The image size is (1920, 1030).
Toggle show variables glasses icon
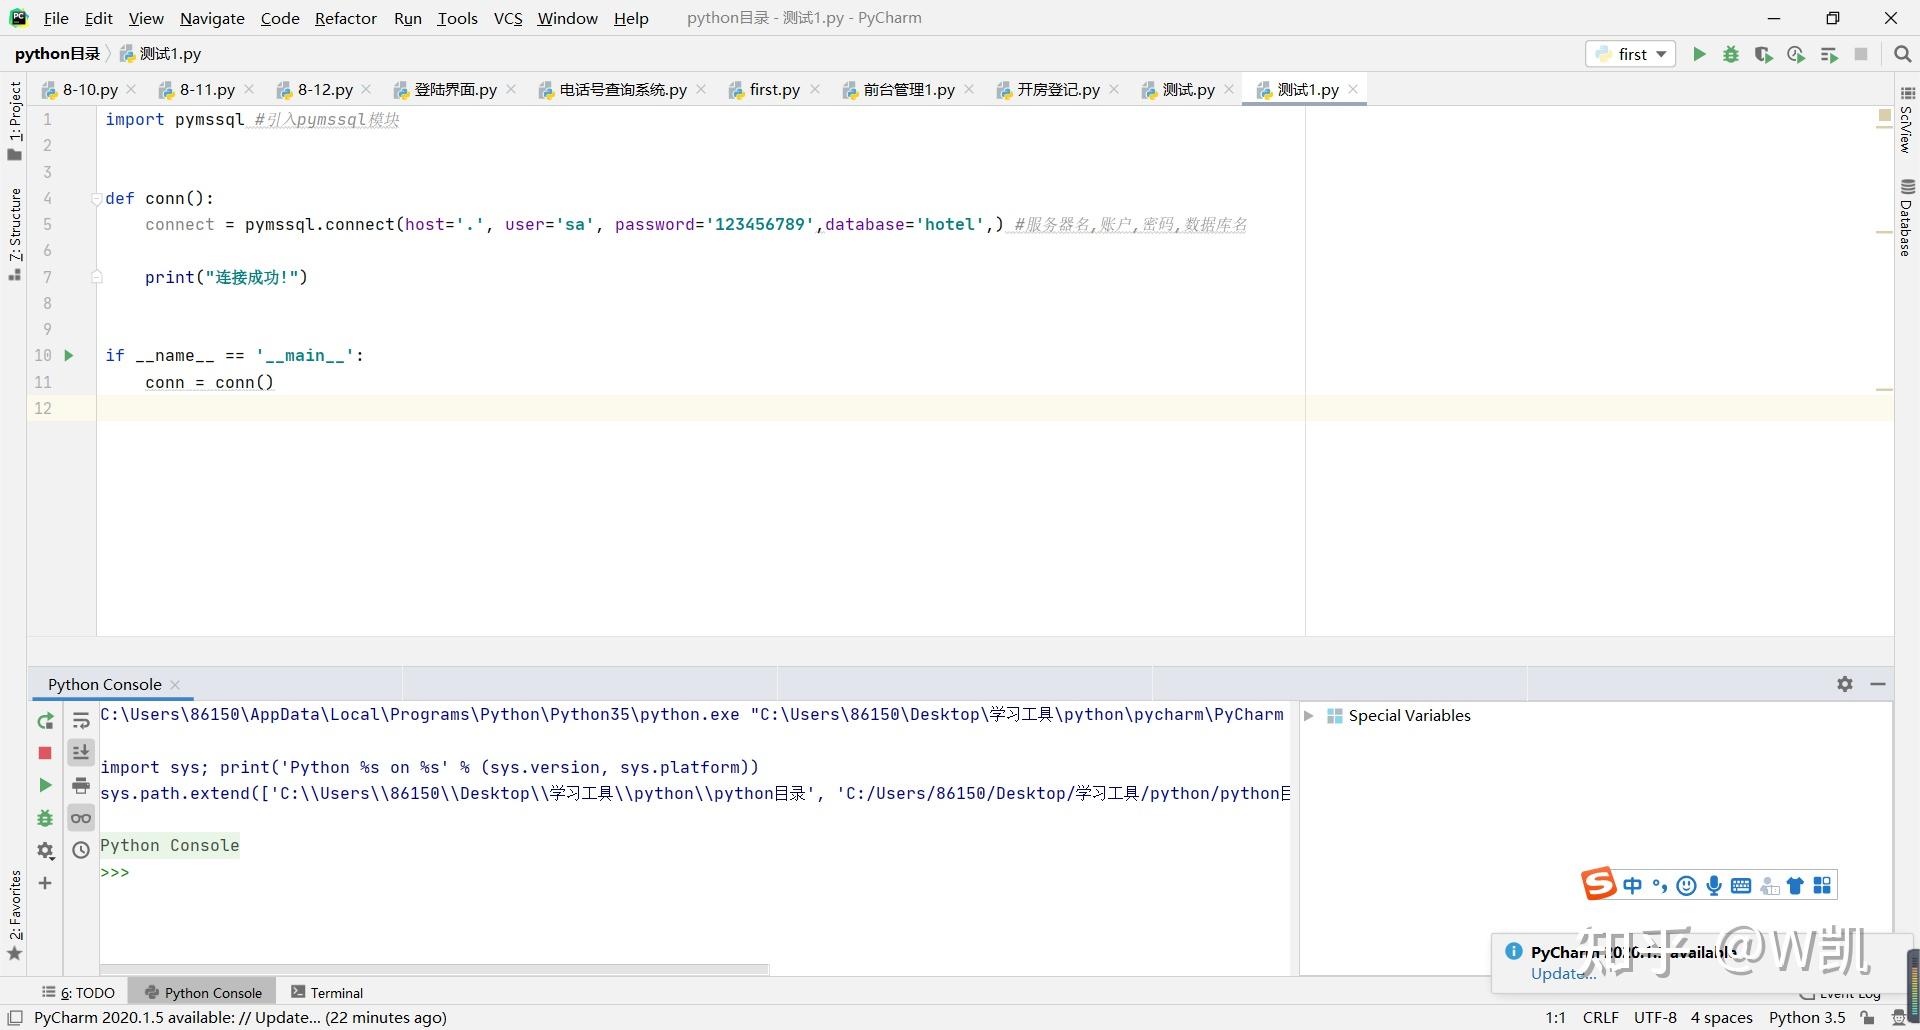81,818
